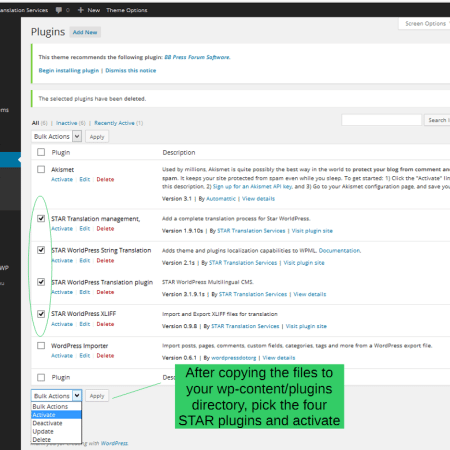Screen dimensions: 450x450
Task: View details for WordPress Importer
Action: click(279, 358)
